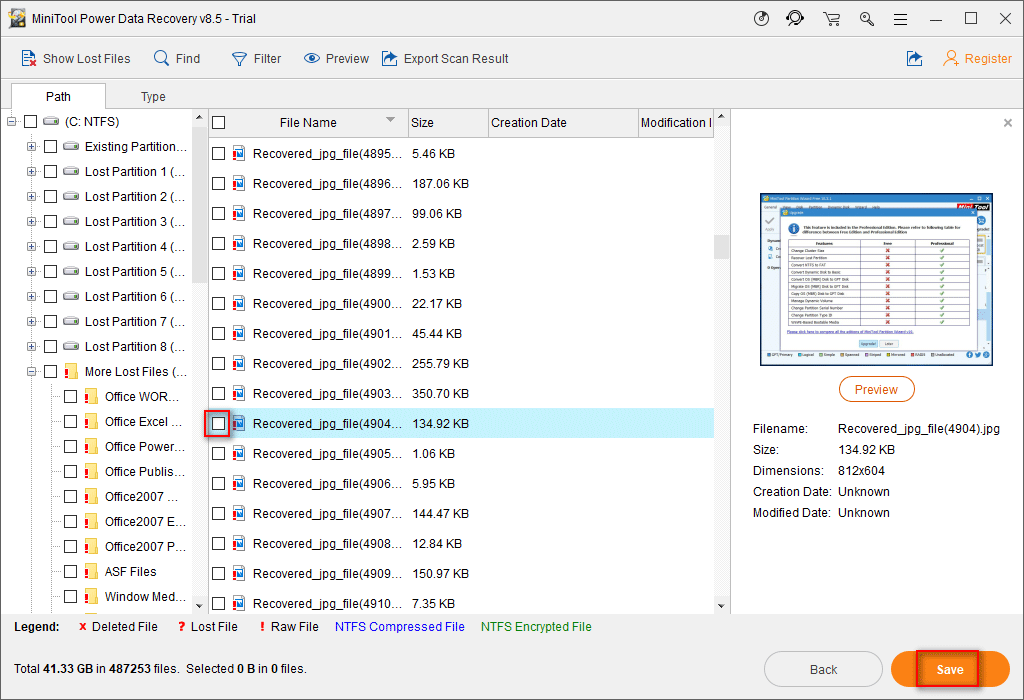Click the jpg icon of Recovered_jpg_file(4904)

click(x=238, y=424)
